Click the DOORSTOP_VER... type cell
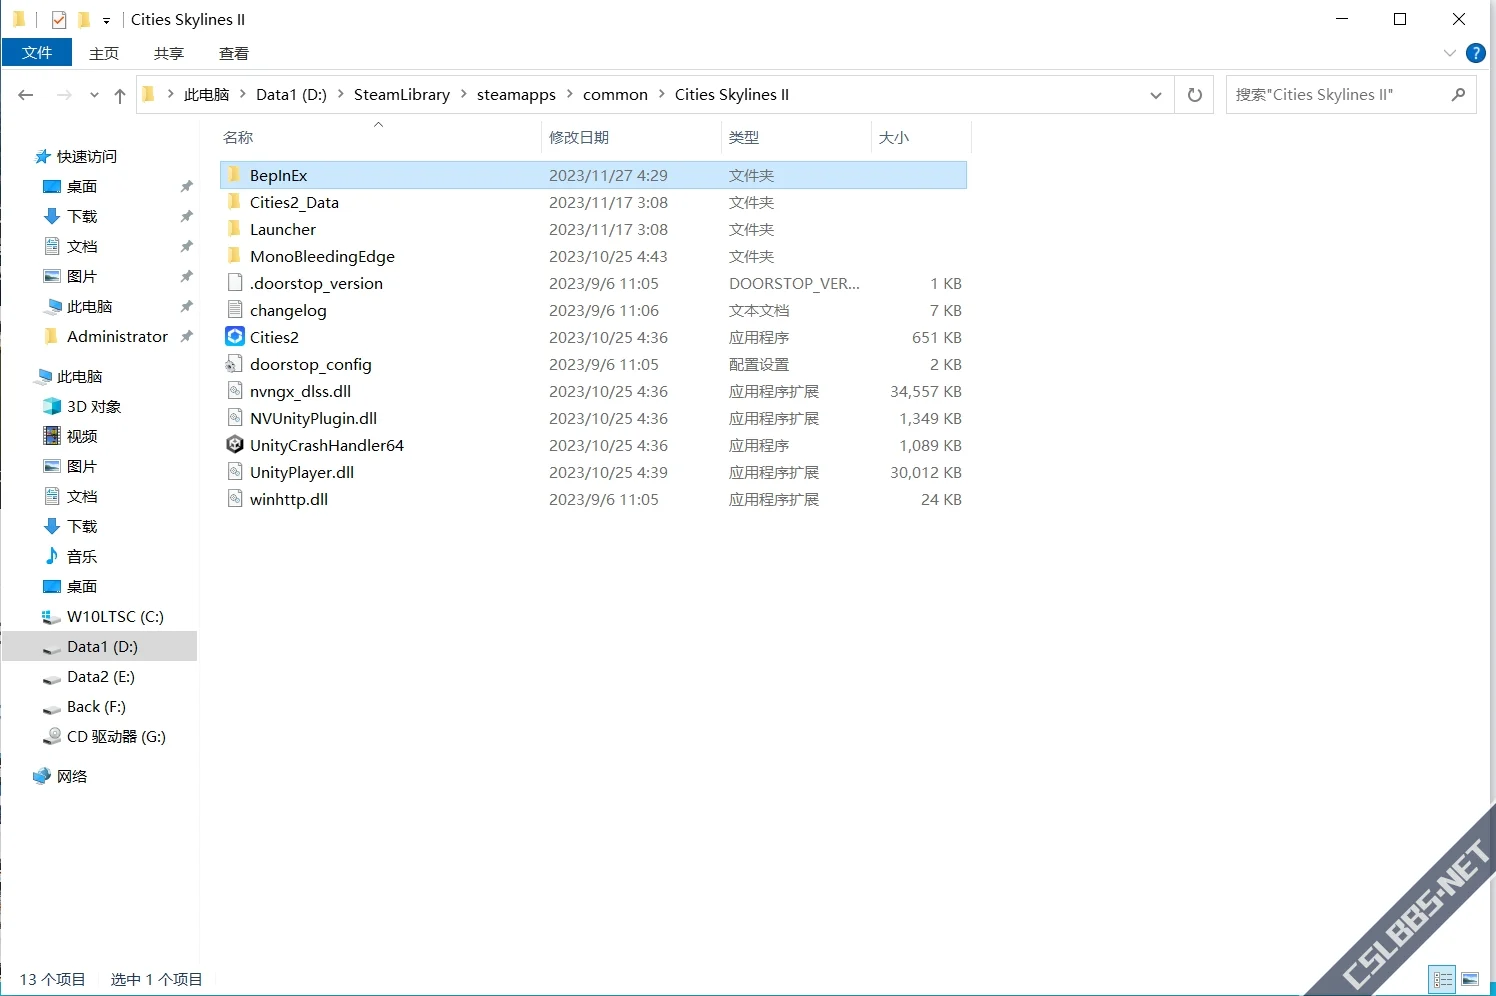Viewport: 1496px width, 996px height. (x=794, y=283)
